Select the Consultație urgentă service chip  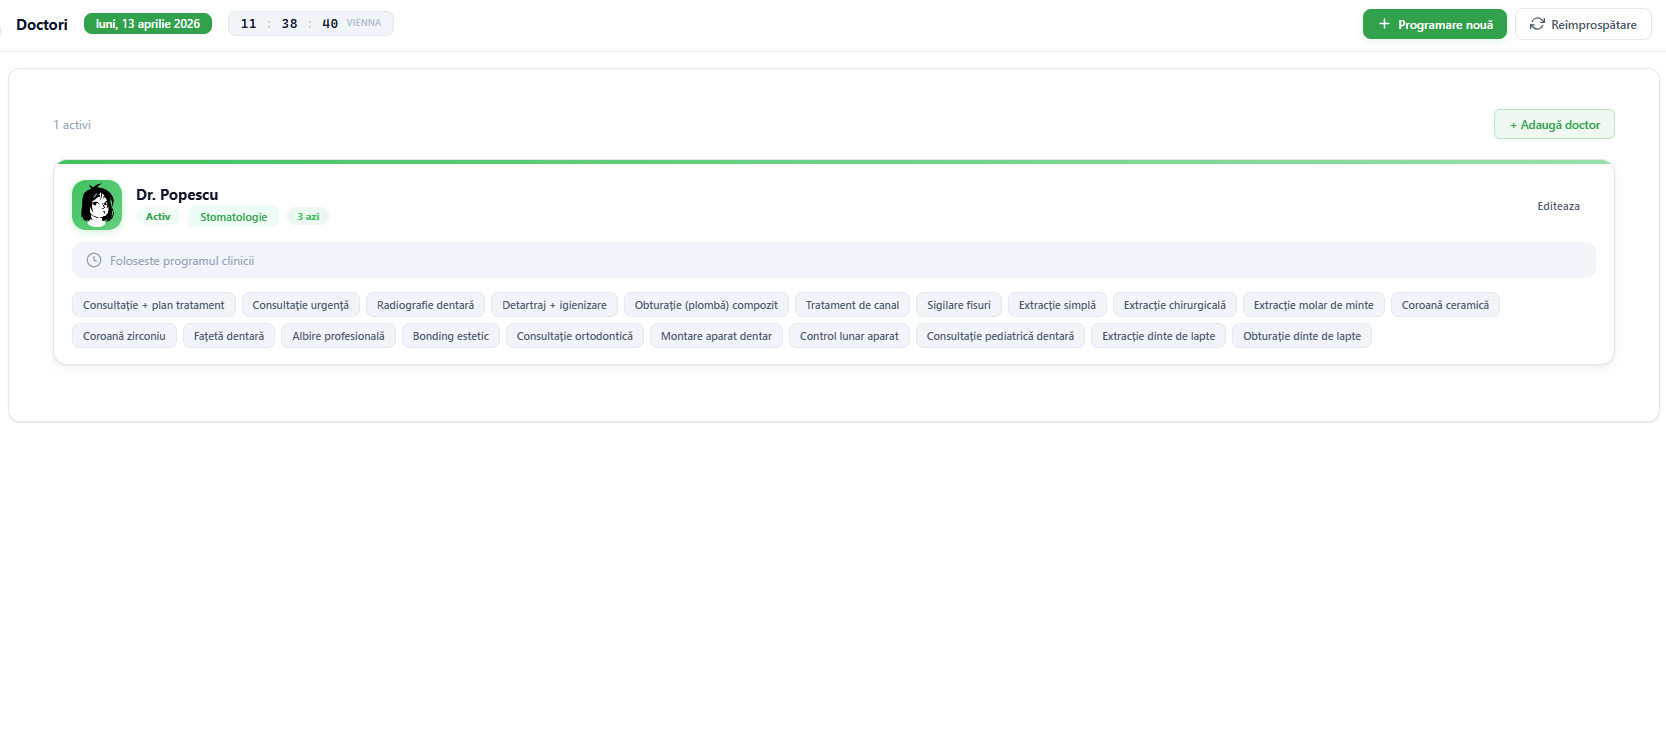pyautogui.click(x=300, y=305)
